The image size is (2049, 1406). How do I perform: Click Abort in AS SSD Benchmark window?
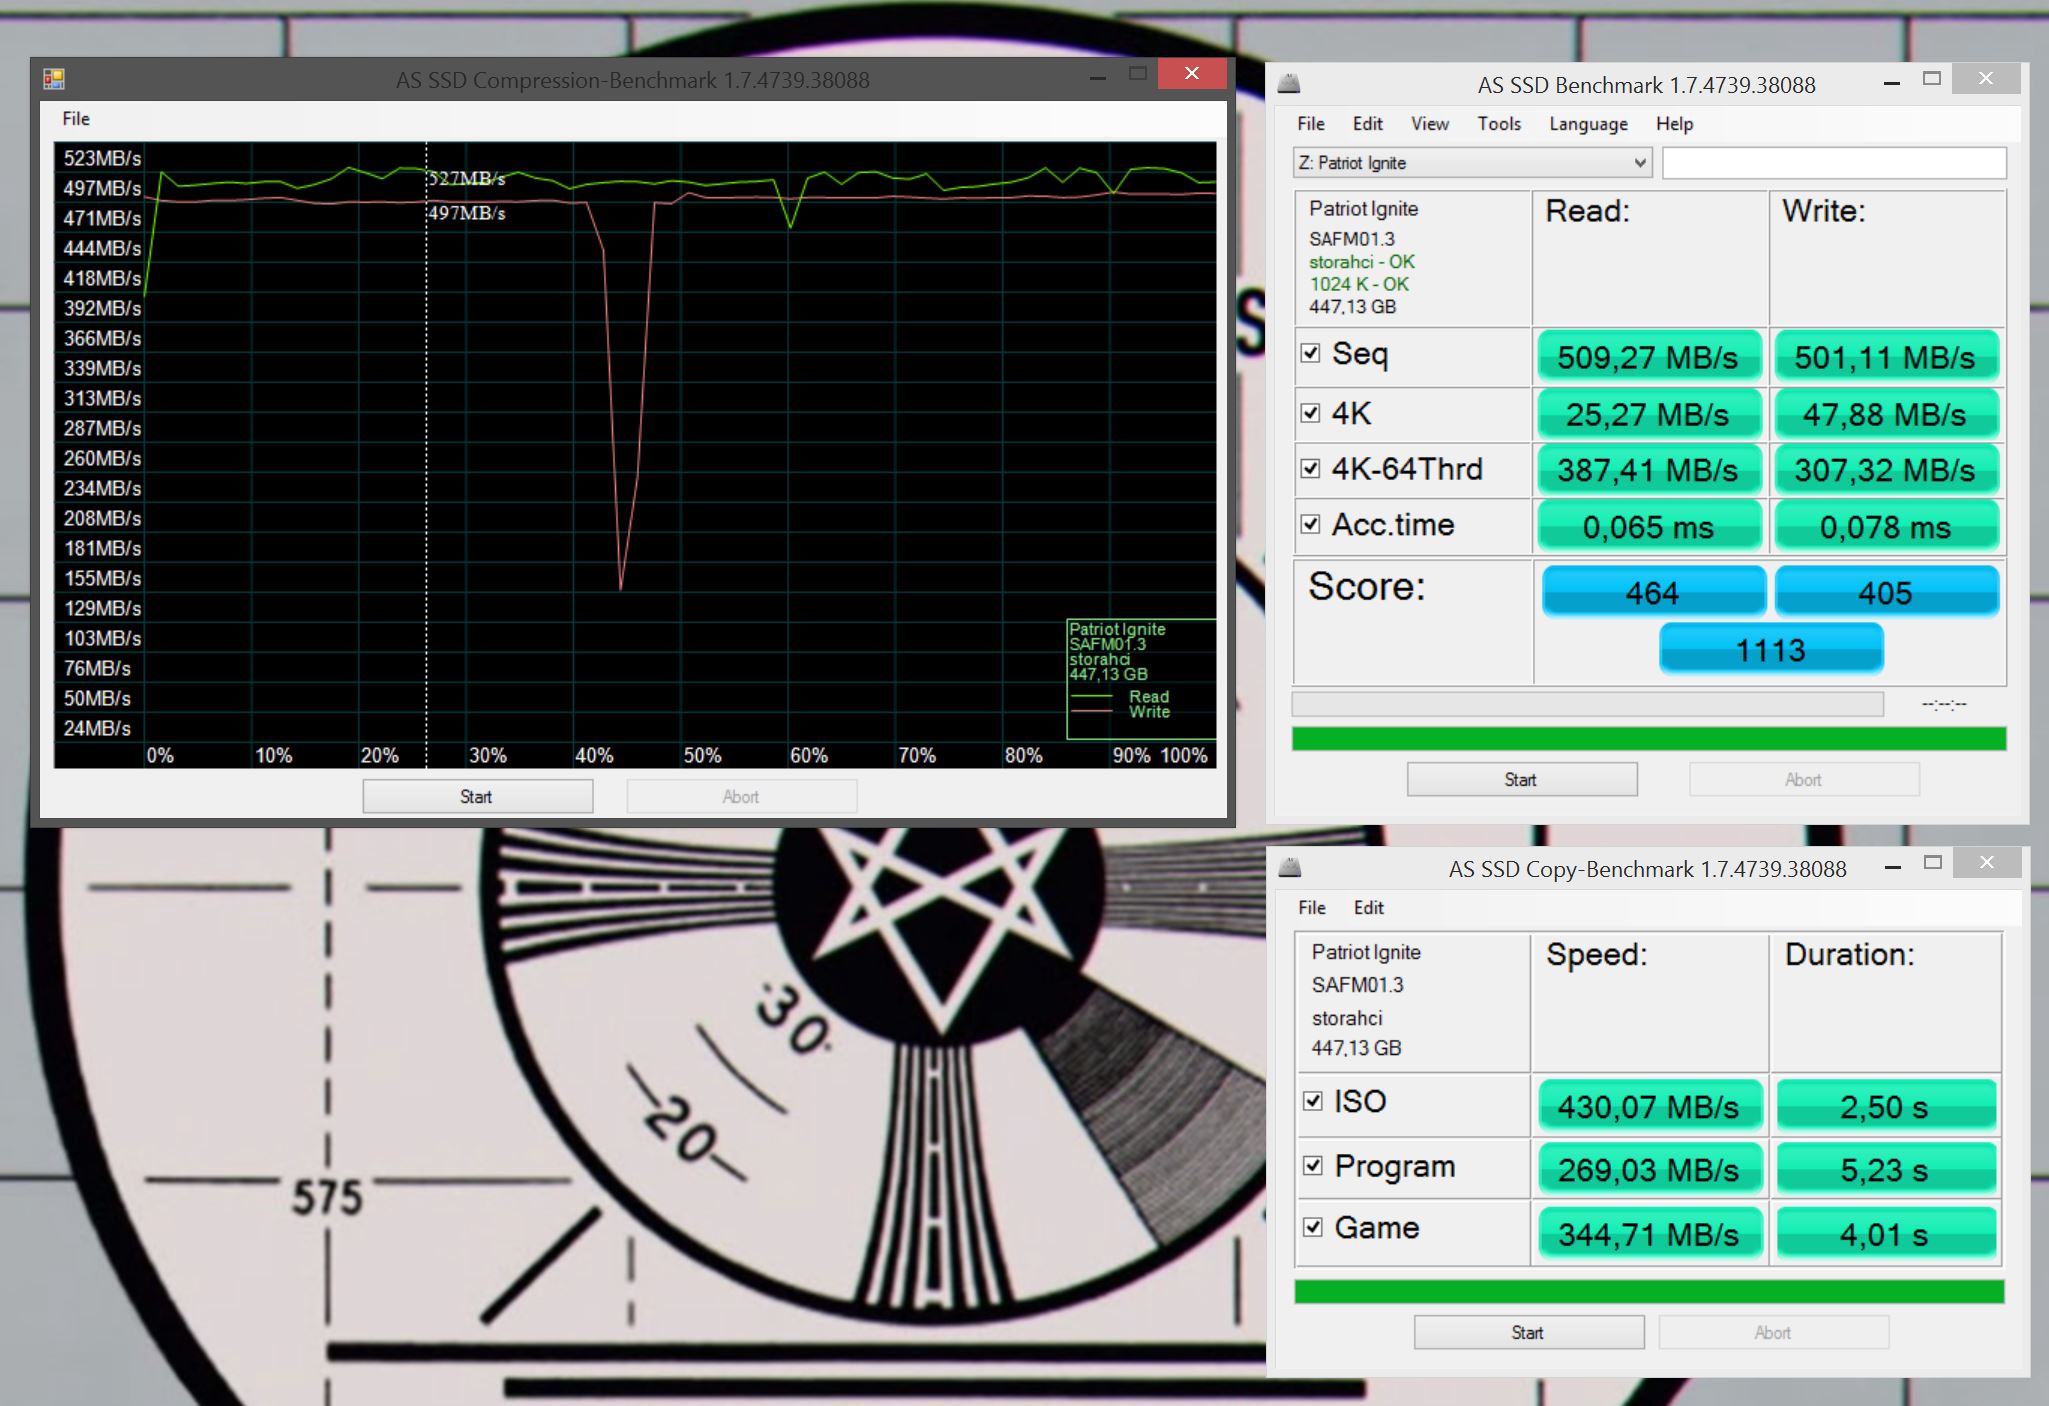pos(1804,780)
